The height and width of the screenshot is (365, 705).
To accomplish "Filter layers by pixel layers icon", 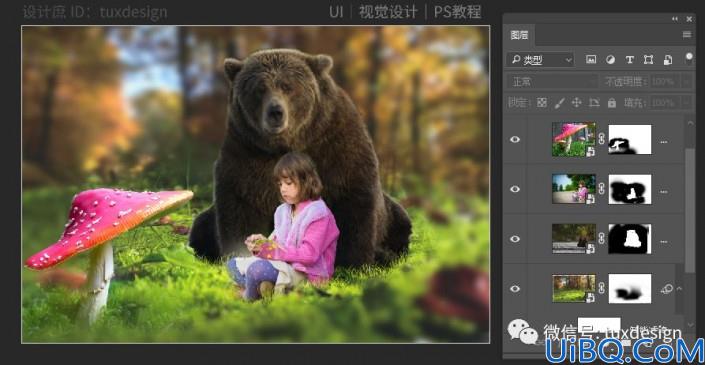I will pyautogui.click(x=591, y=60).
